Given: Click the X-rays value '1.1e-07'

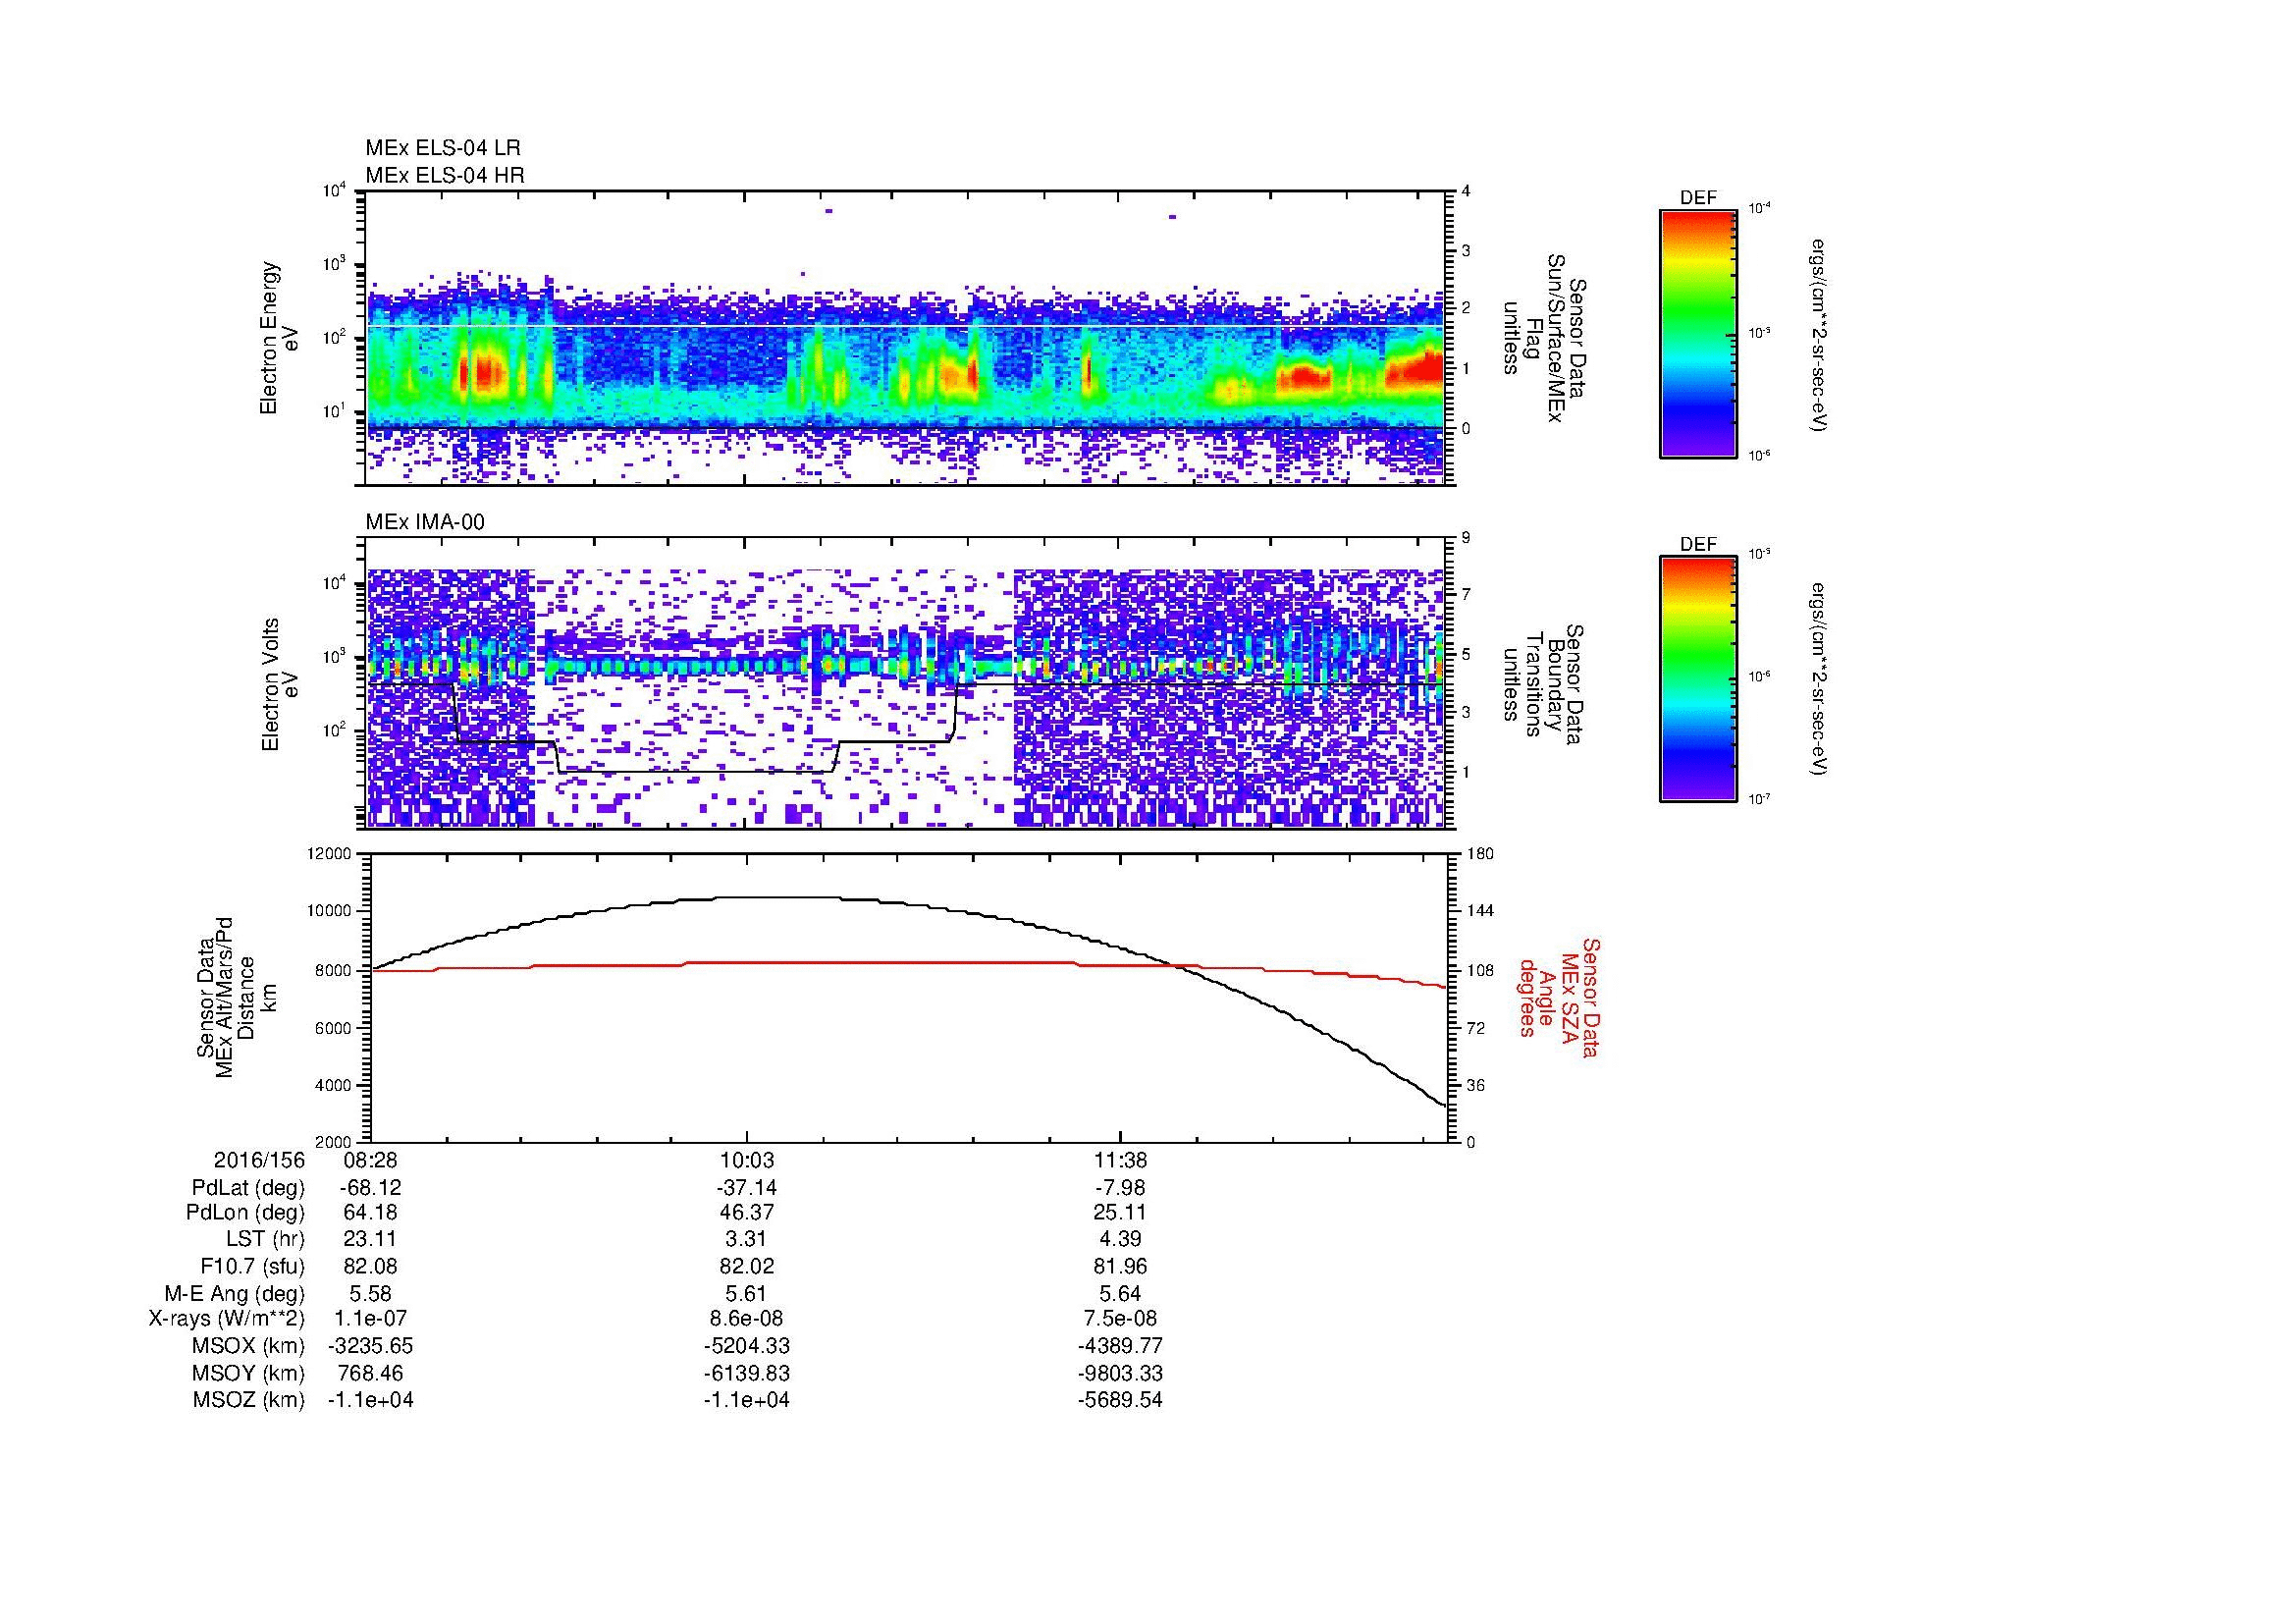Looking at the screenshot, I should (370, 1319).
